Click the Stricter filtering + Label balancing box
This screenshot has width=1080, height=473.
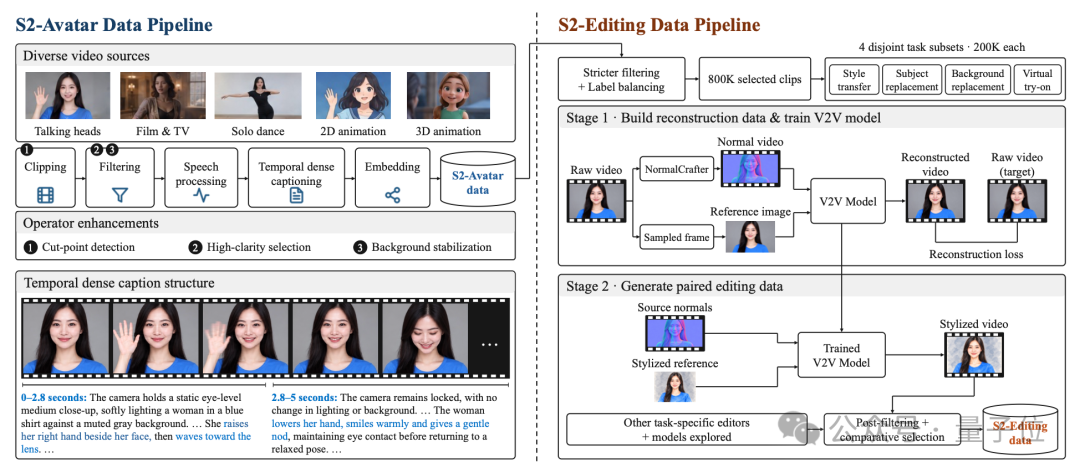[x=622, y=80]
